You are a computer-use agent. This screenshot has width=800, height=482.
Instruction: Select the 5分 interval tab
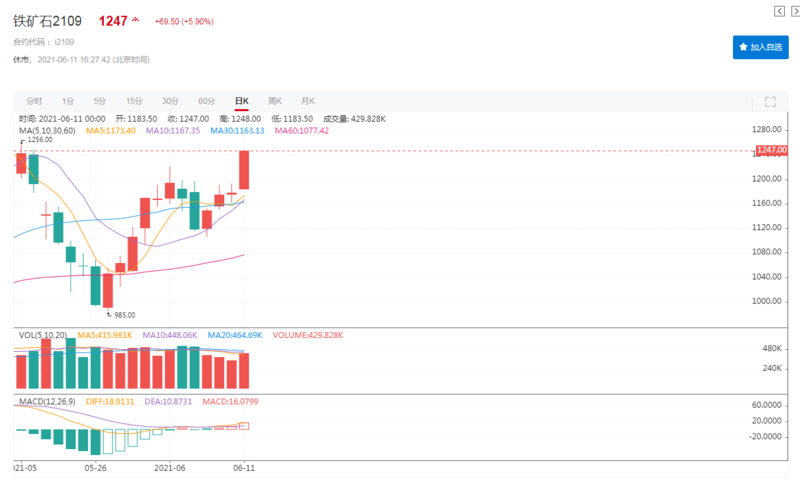100,101
